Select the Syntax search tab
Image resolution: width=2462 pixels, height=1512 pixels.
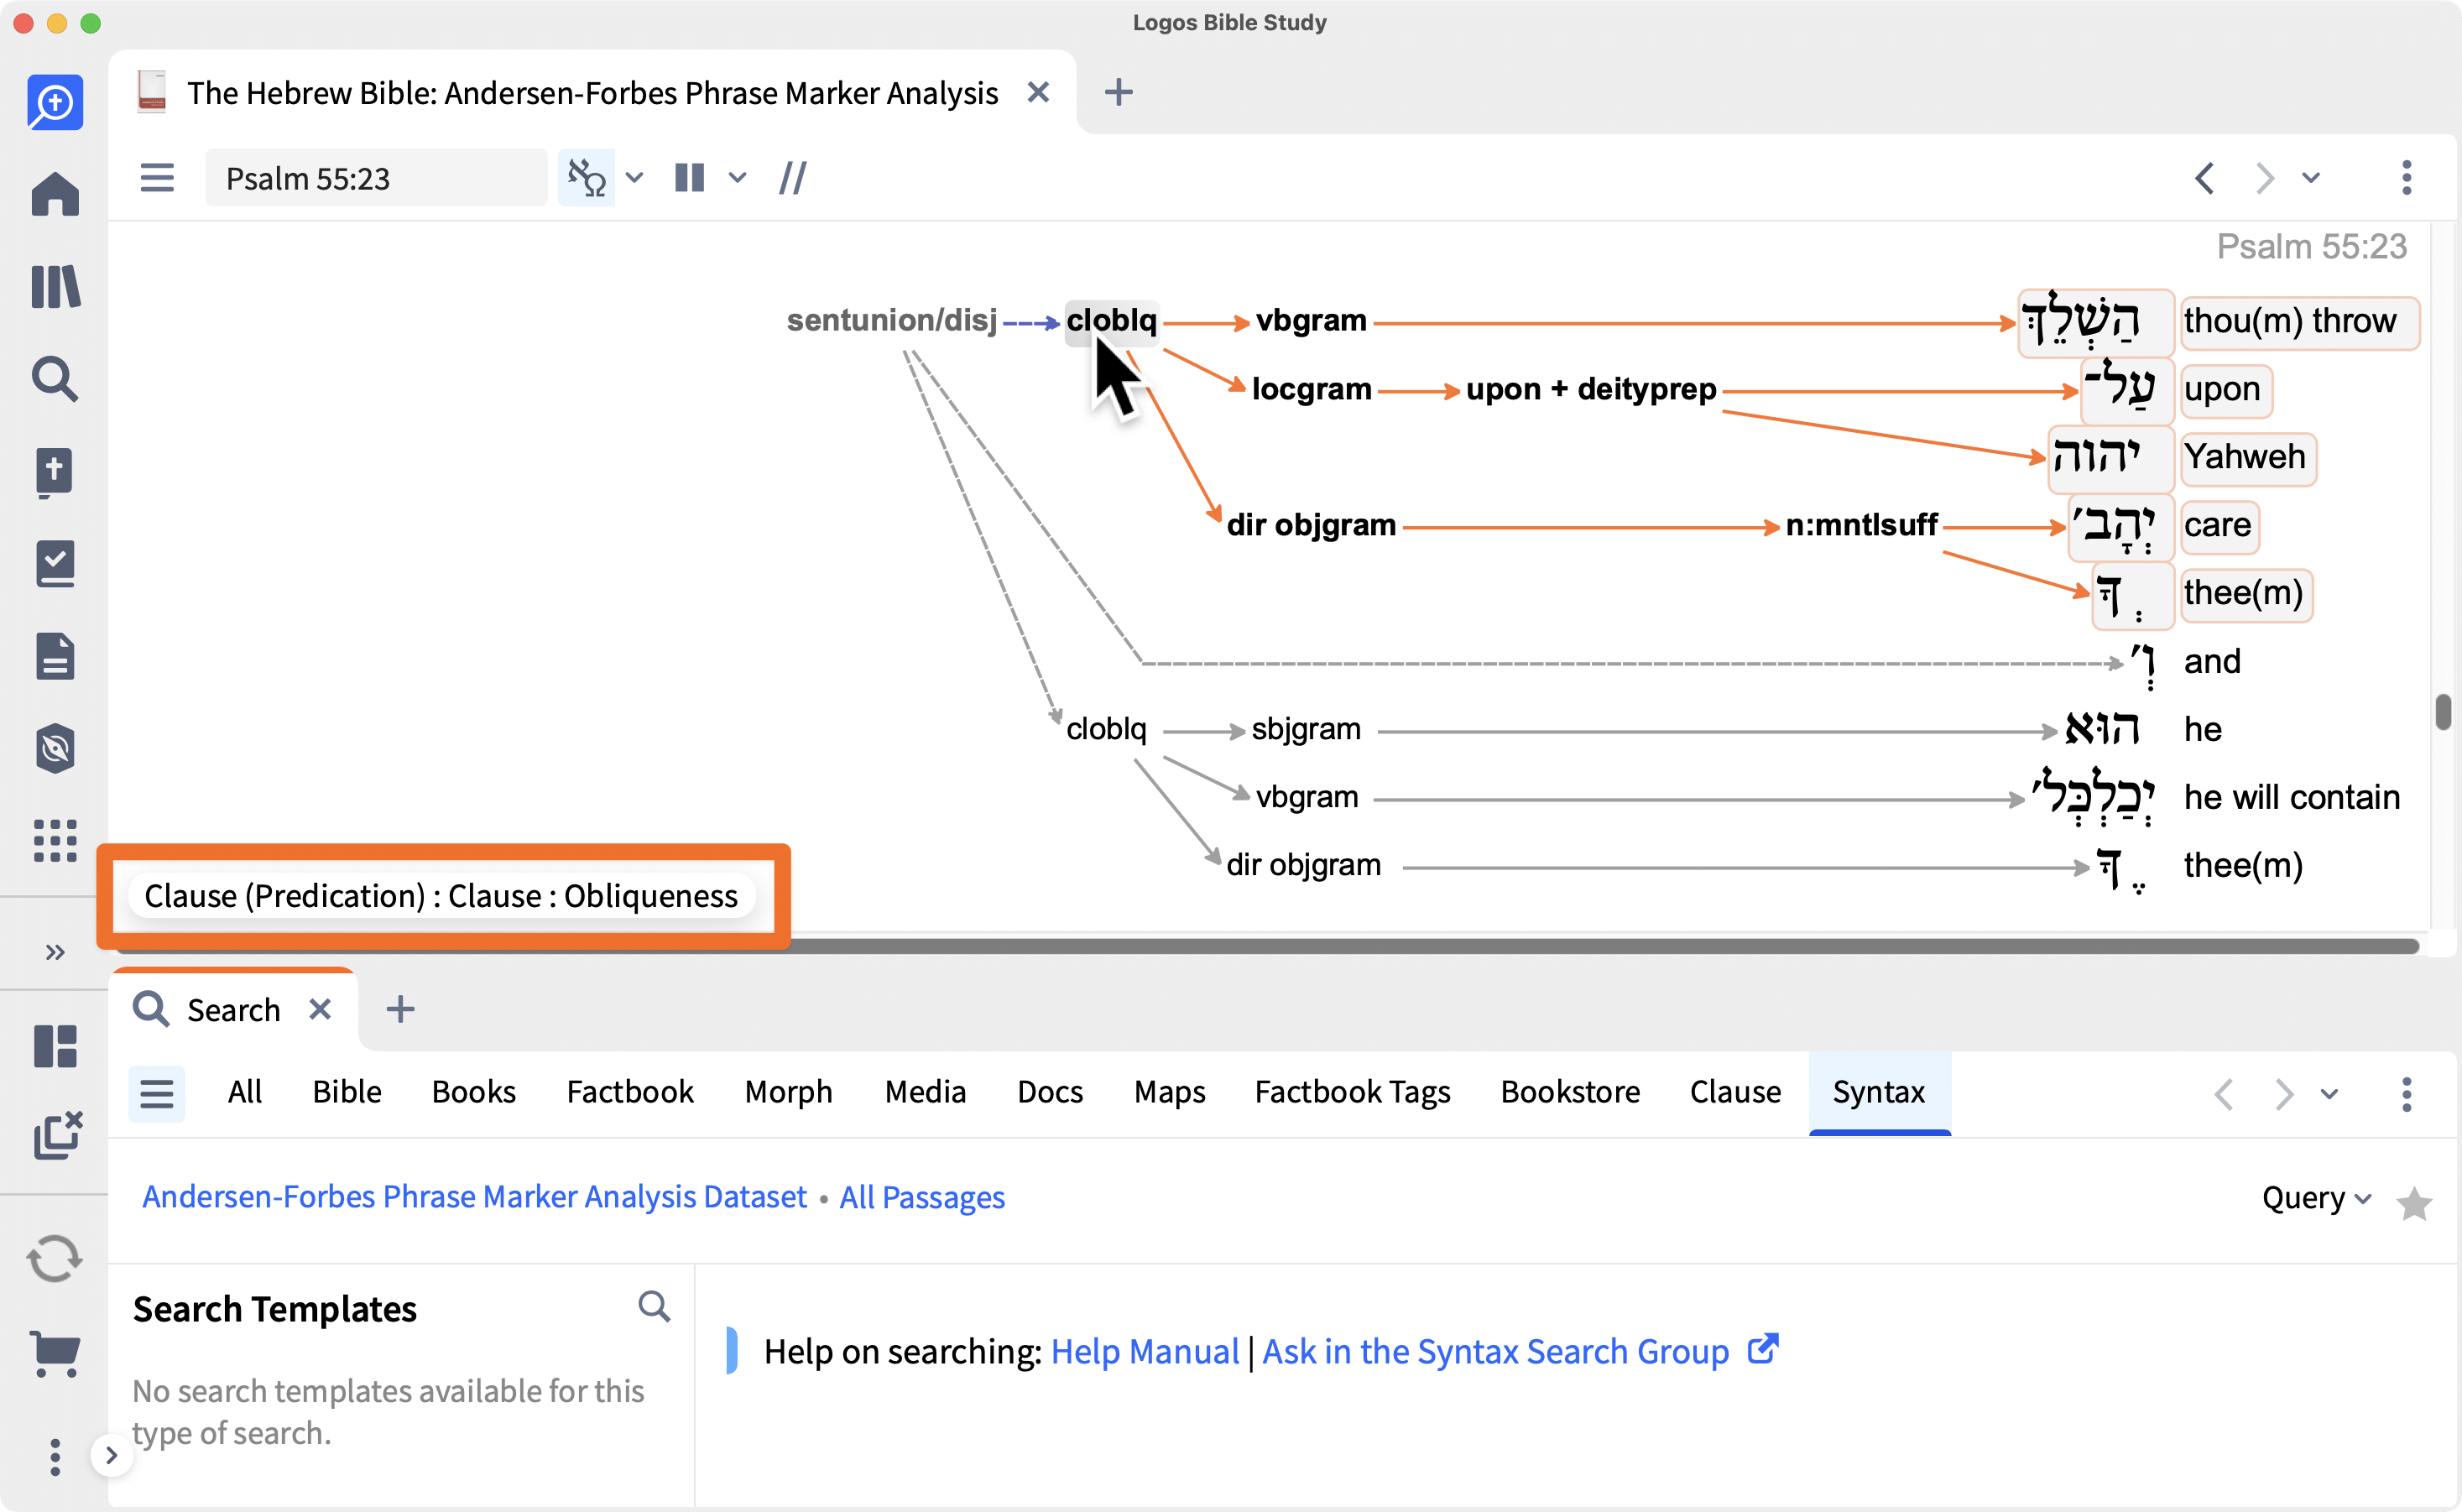(1878, 1092)
